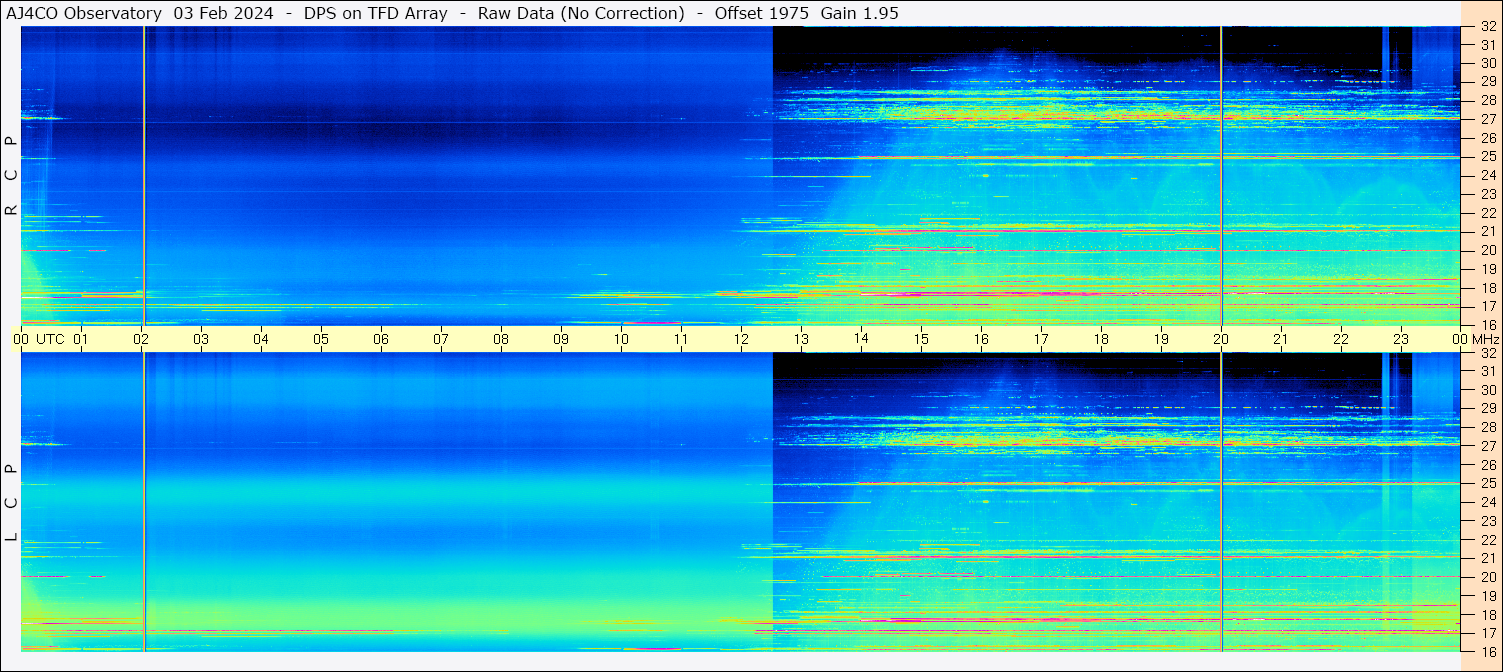
Task: Click hour "08" on the time axis
Action: click(501, 339)
